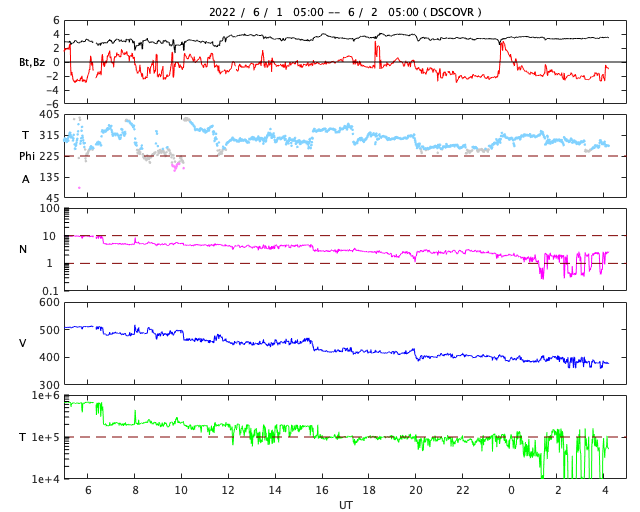The height and width of the screenshot is (512, 640).
Task: Click the '14' hour tick on the UT axis
Action: pyautogui.click(x=275, y=490)
